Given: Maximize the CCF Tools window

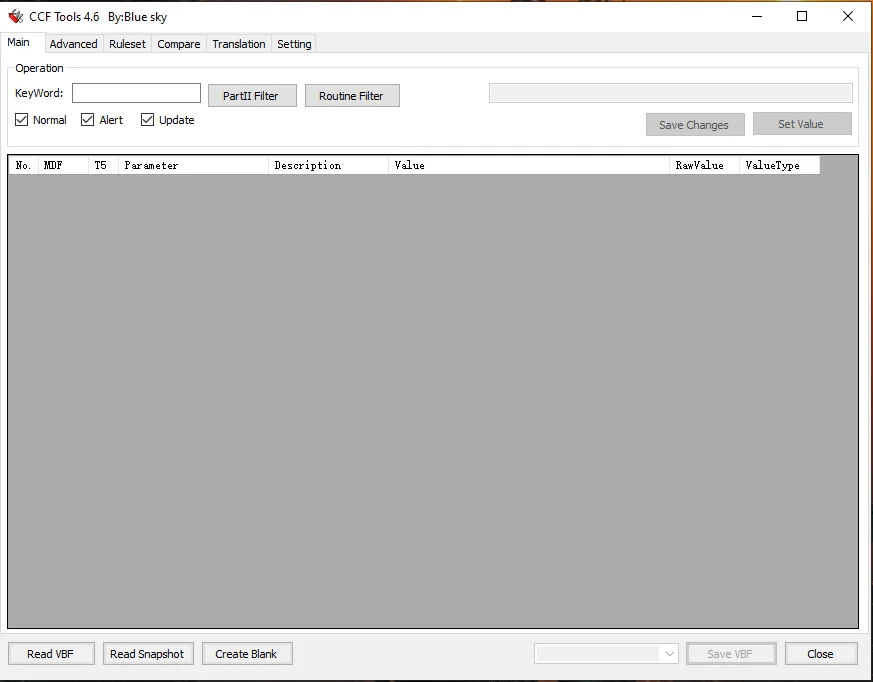Looking at the screenshot, I should pyautogui.click(x=802, y=16).
